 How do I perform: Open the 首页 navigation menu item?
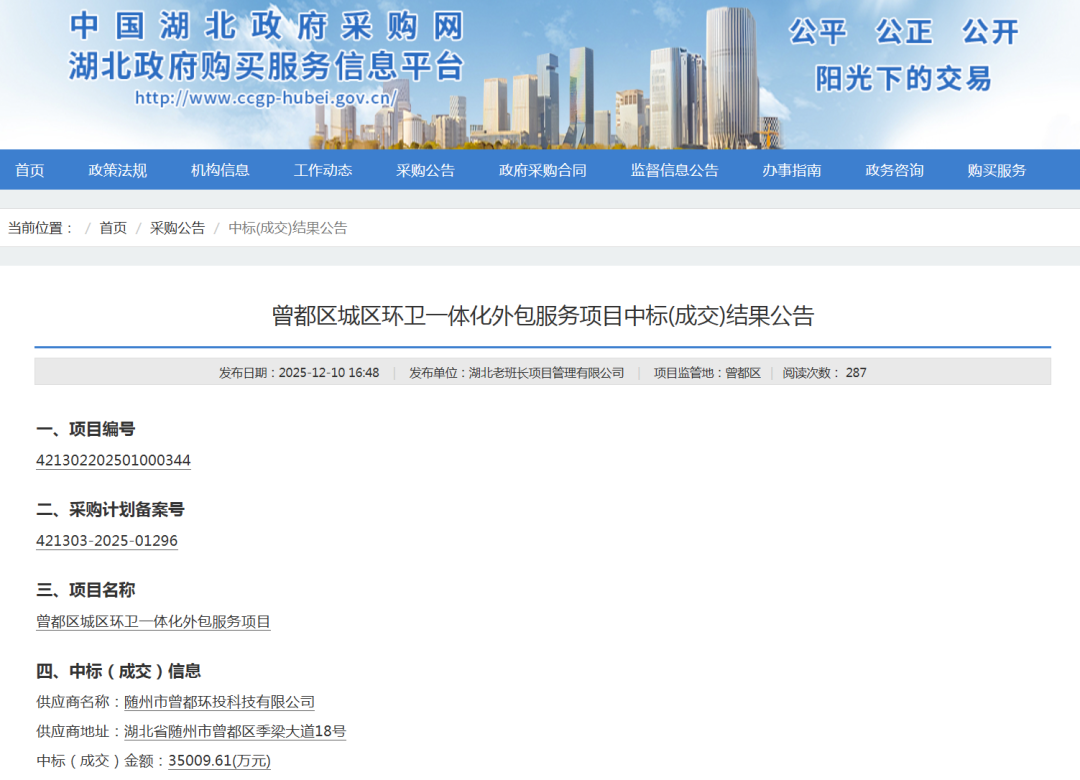click(30, 170)
